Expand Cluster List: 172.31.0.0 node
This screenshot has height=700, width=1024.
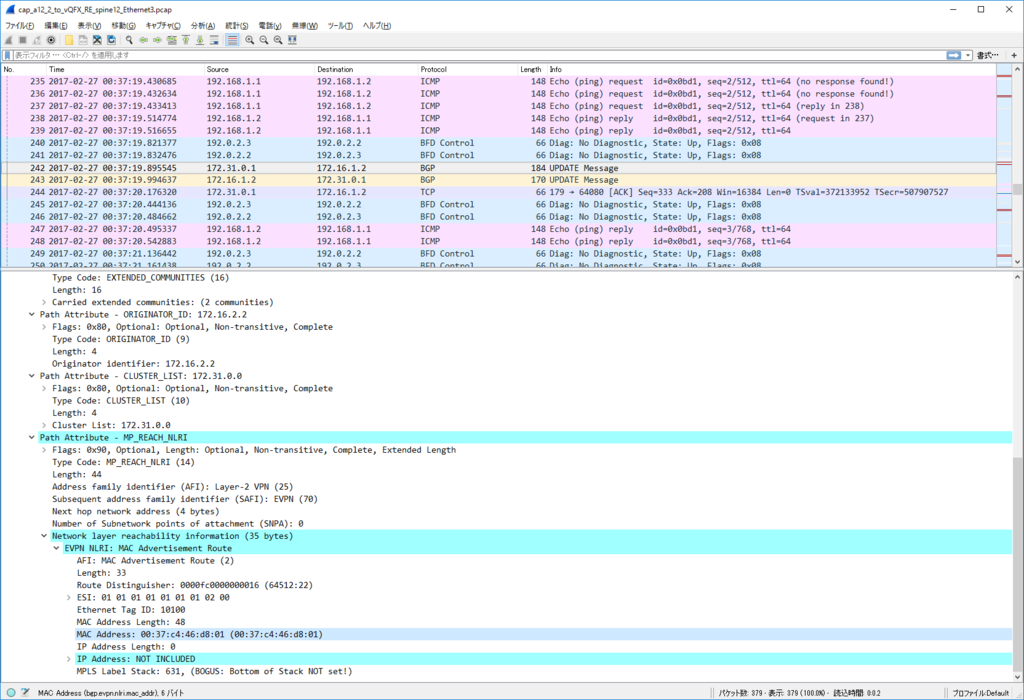(44, 425)
